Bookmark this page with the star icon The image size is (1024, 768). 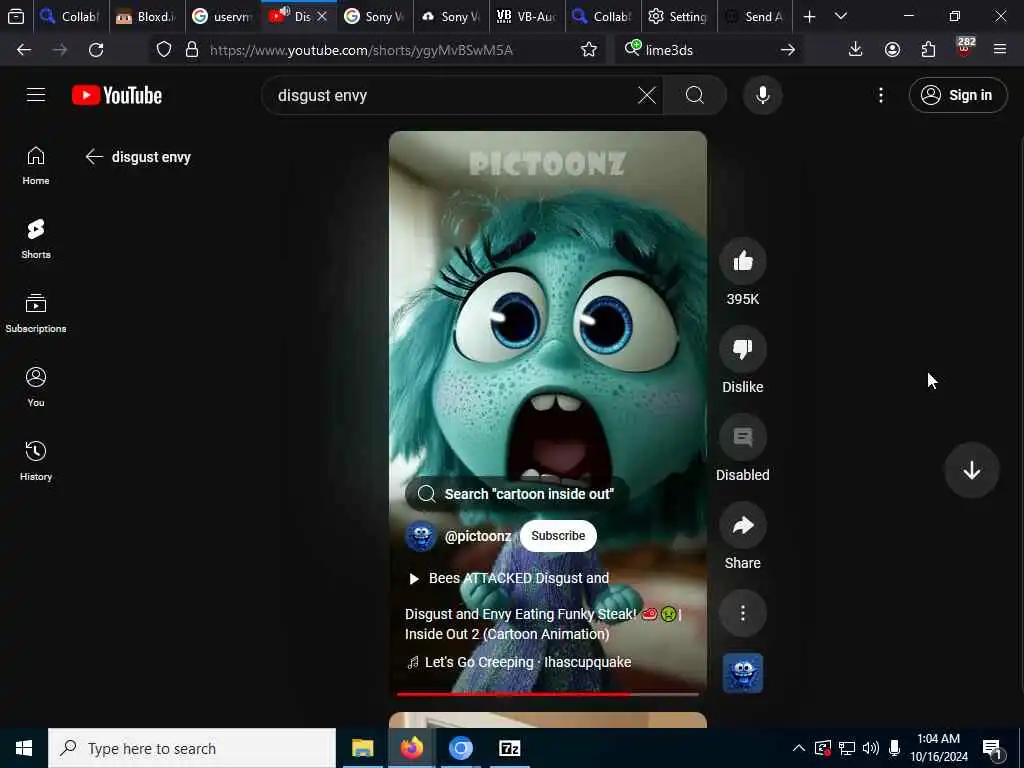588,50
